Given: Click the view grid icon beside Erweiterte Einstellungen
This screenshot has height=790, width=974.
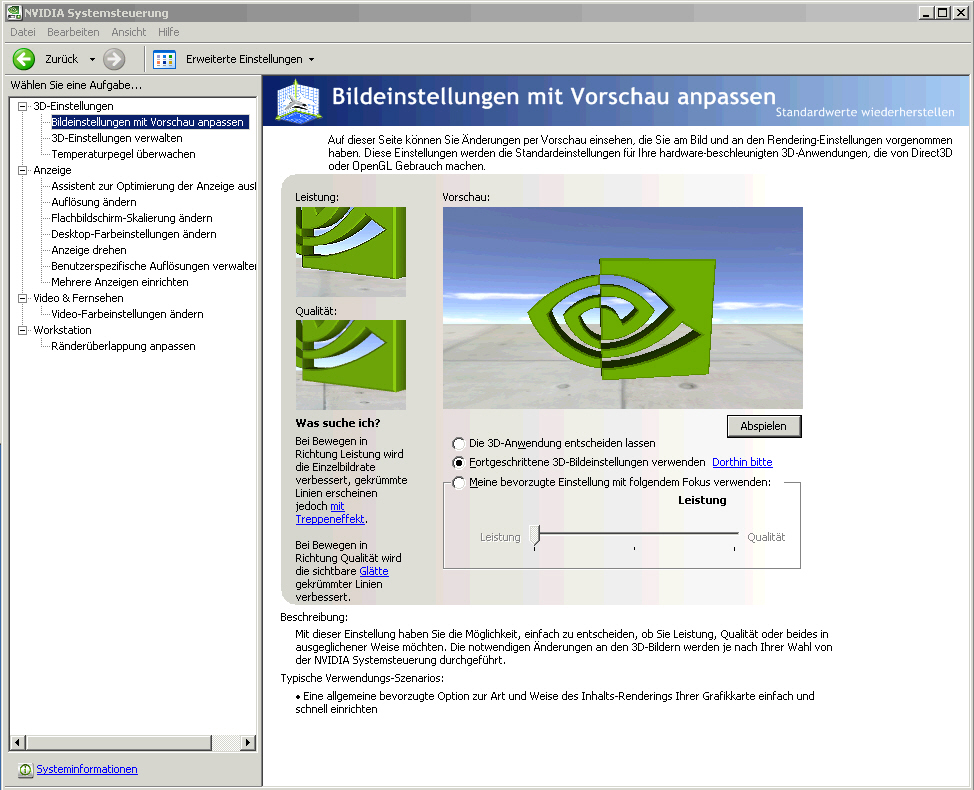Looking at the screenshot, I should 165,60.
